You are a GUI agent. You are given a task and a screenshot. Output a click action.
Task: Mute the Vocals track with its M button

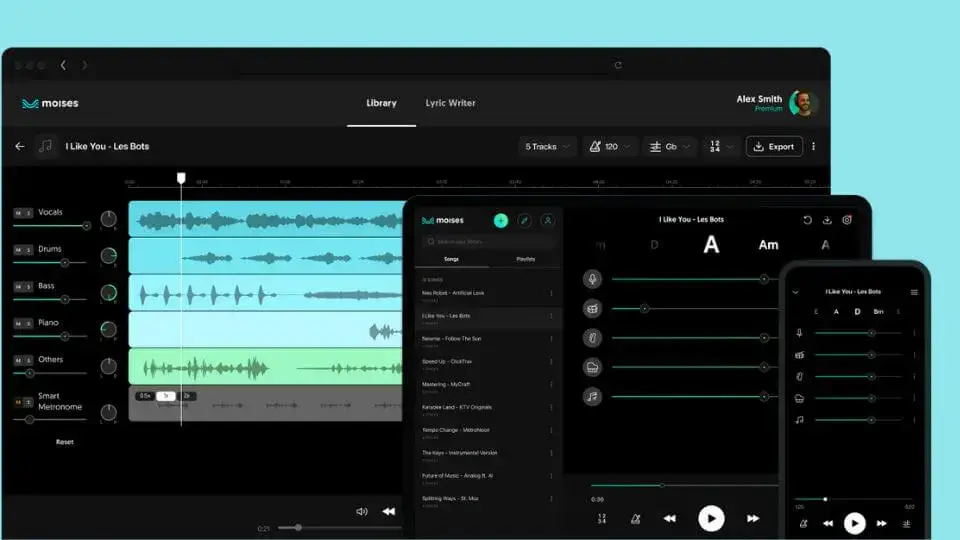coord(18,213)
